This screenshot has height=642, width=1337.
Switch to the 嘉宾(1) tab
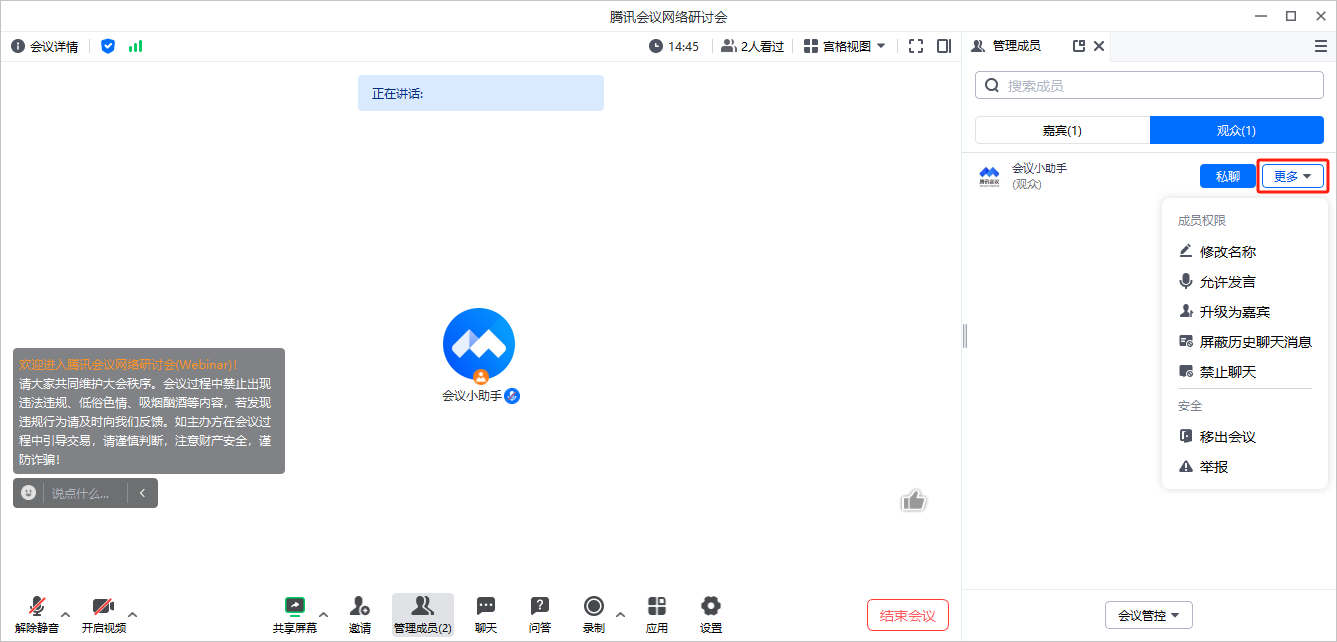(1062, 130)
